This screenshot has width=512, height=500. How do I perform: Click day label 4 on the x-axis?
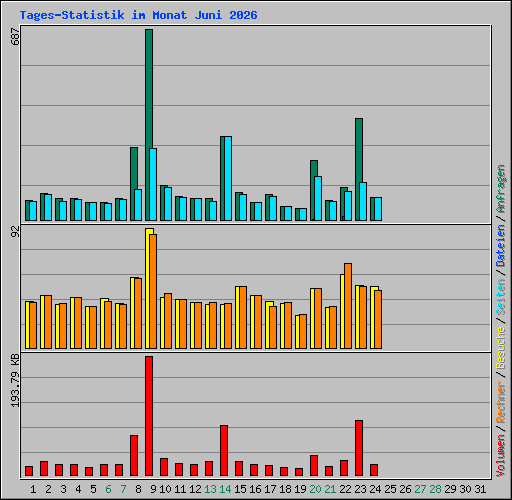[x=78, y=489]
